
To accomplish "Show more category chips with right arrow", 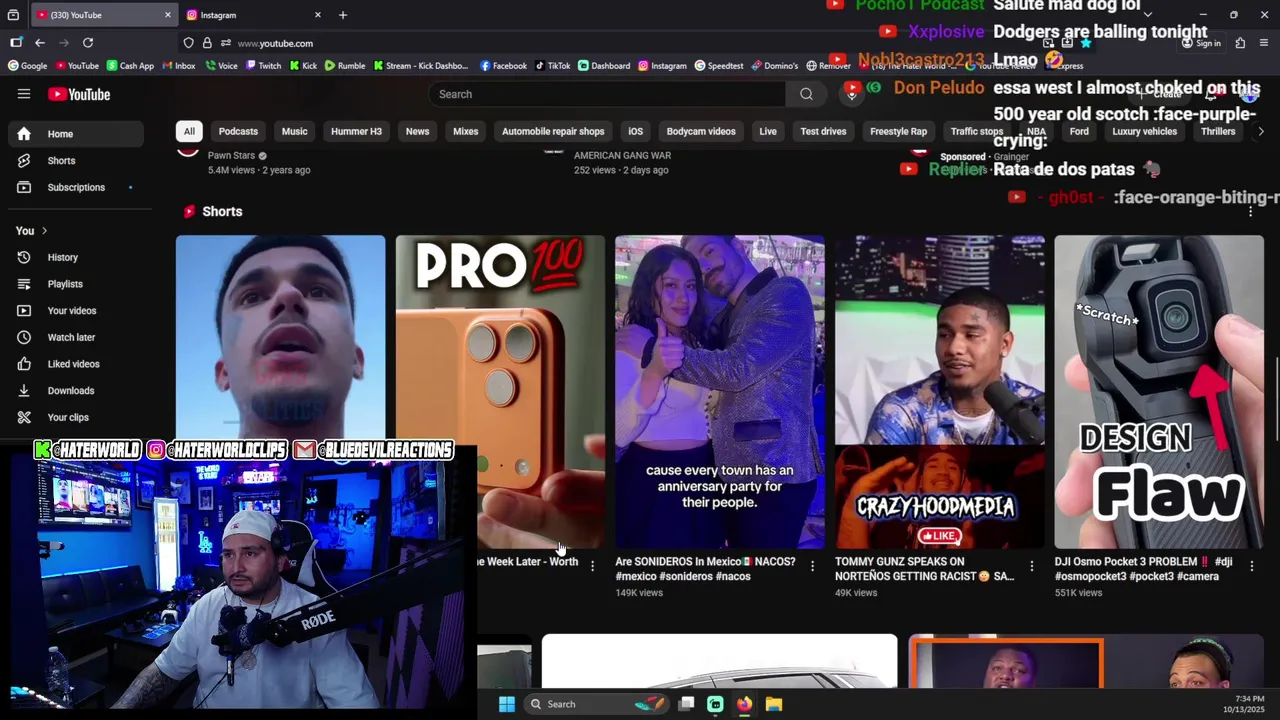I will pos(1260,131).
